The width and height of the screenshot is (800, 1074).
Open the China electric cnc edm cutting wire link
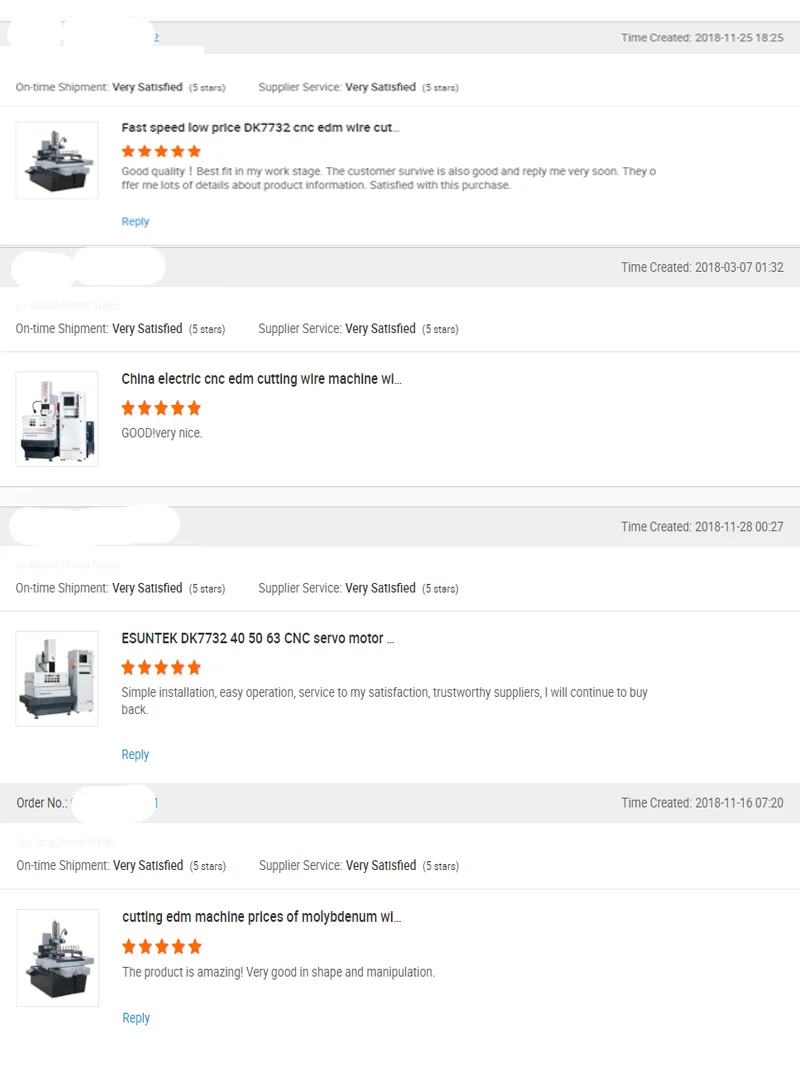pos(261,379)
